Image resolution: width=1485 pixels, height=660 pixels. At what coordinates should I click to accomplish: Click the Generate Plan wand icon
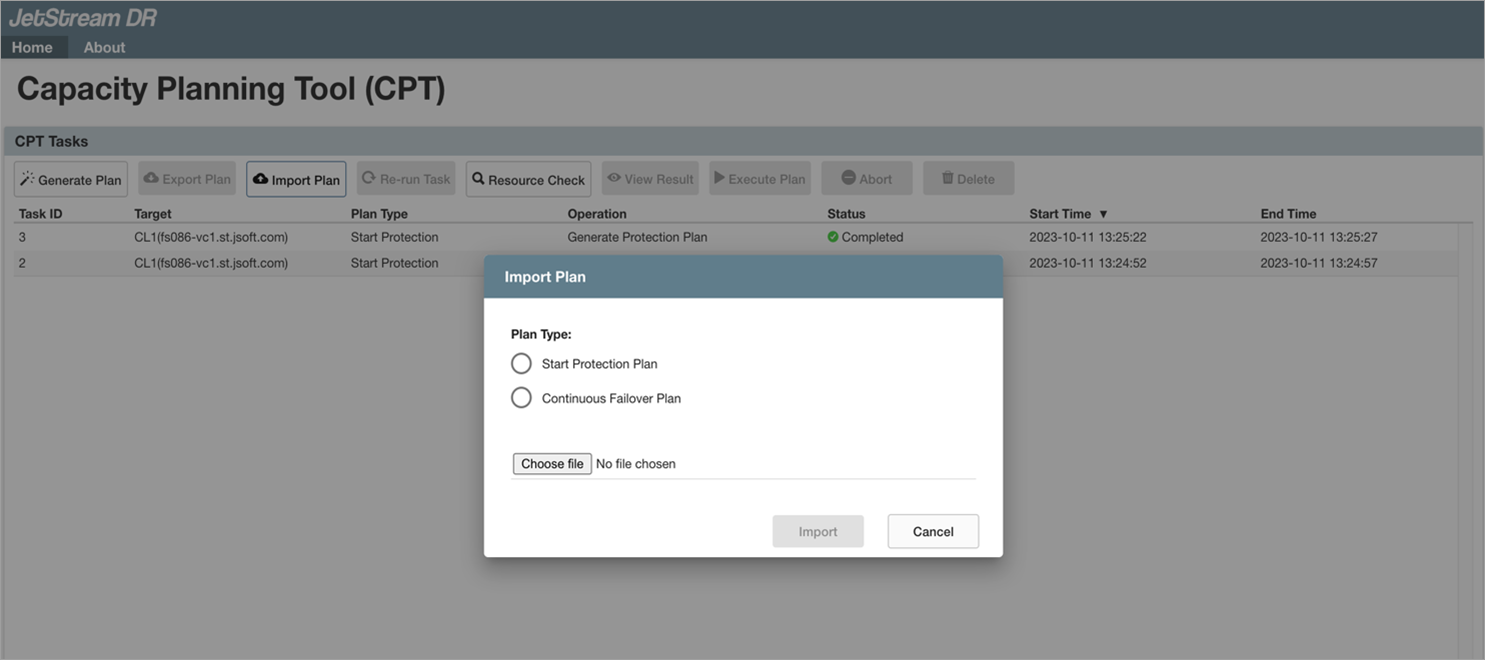click(x=27, y=179)
